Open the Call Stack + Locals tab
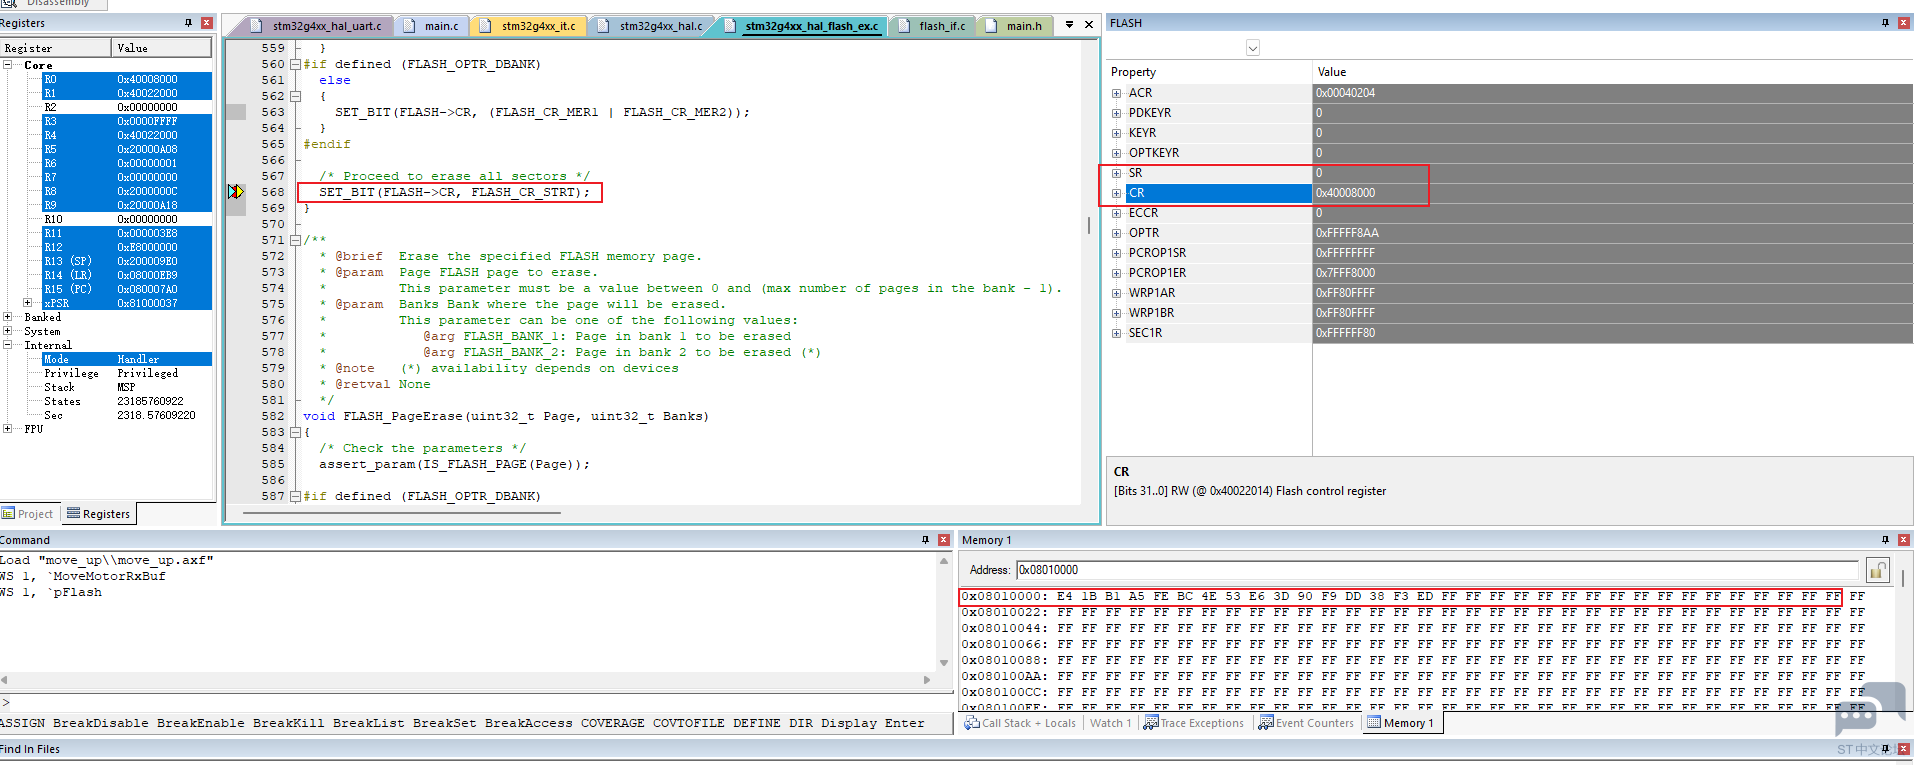 click(x=1020, y=723)
